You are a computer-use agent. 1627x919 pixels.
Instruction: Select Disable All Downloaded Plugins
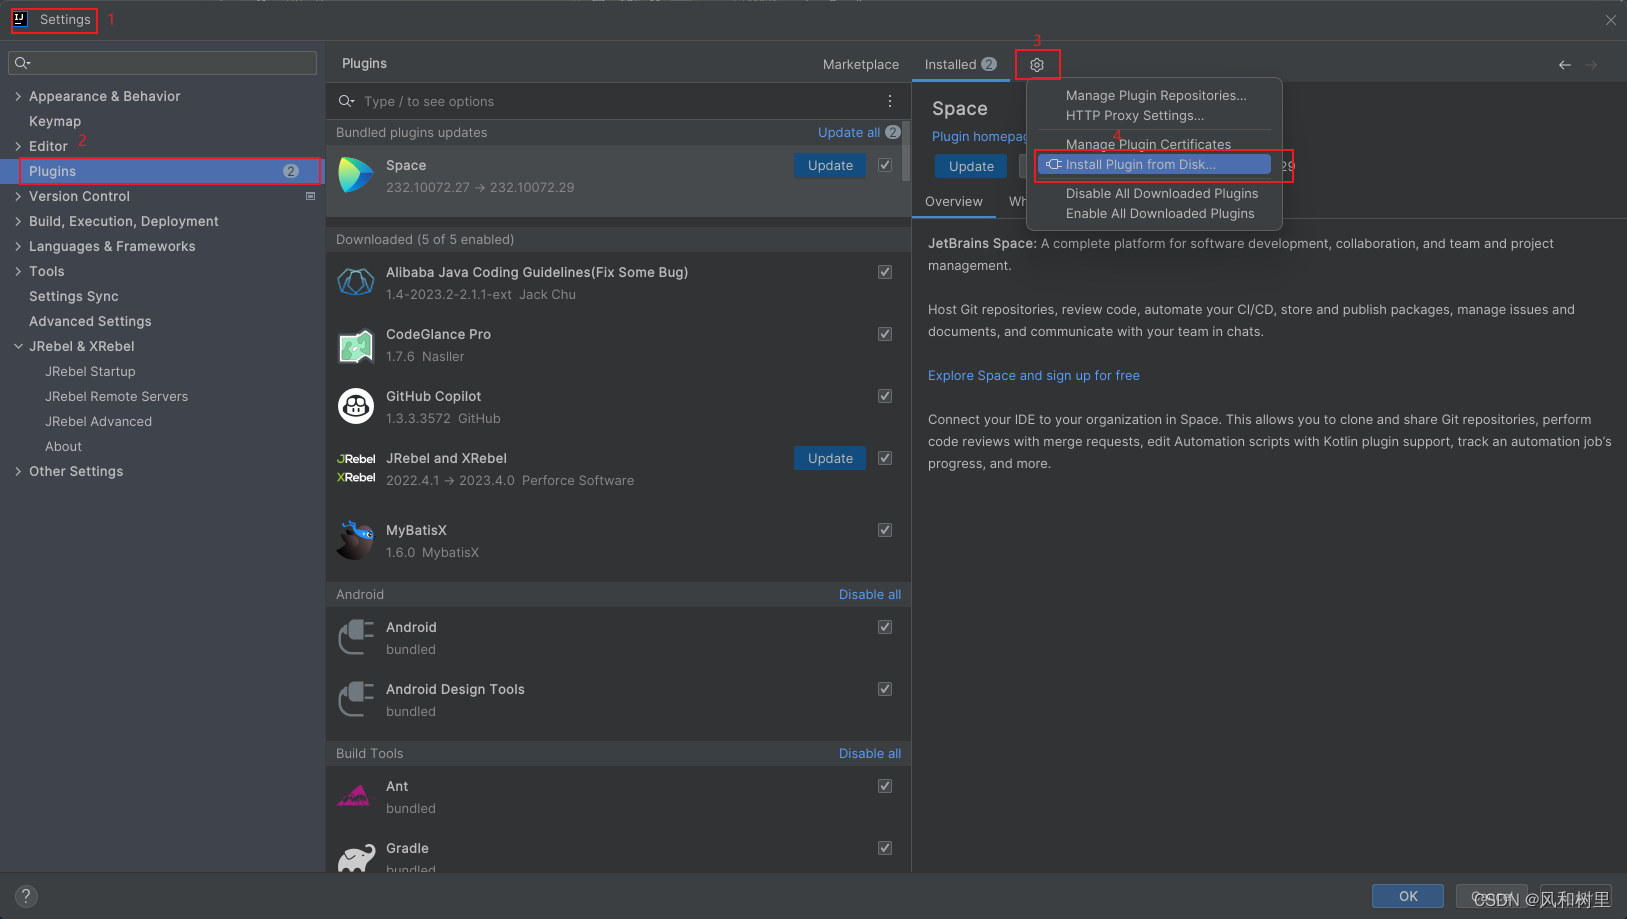(1162, 193)
